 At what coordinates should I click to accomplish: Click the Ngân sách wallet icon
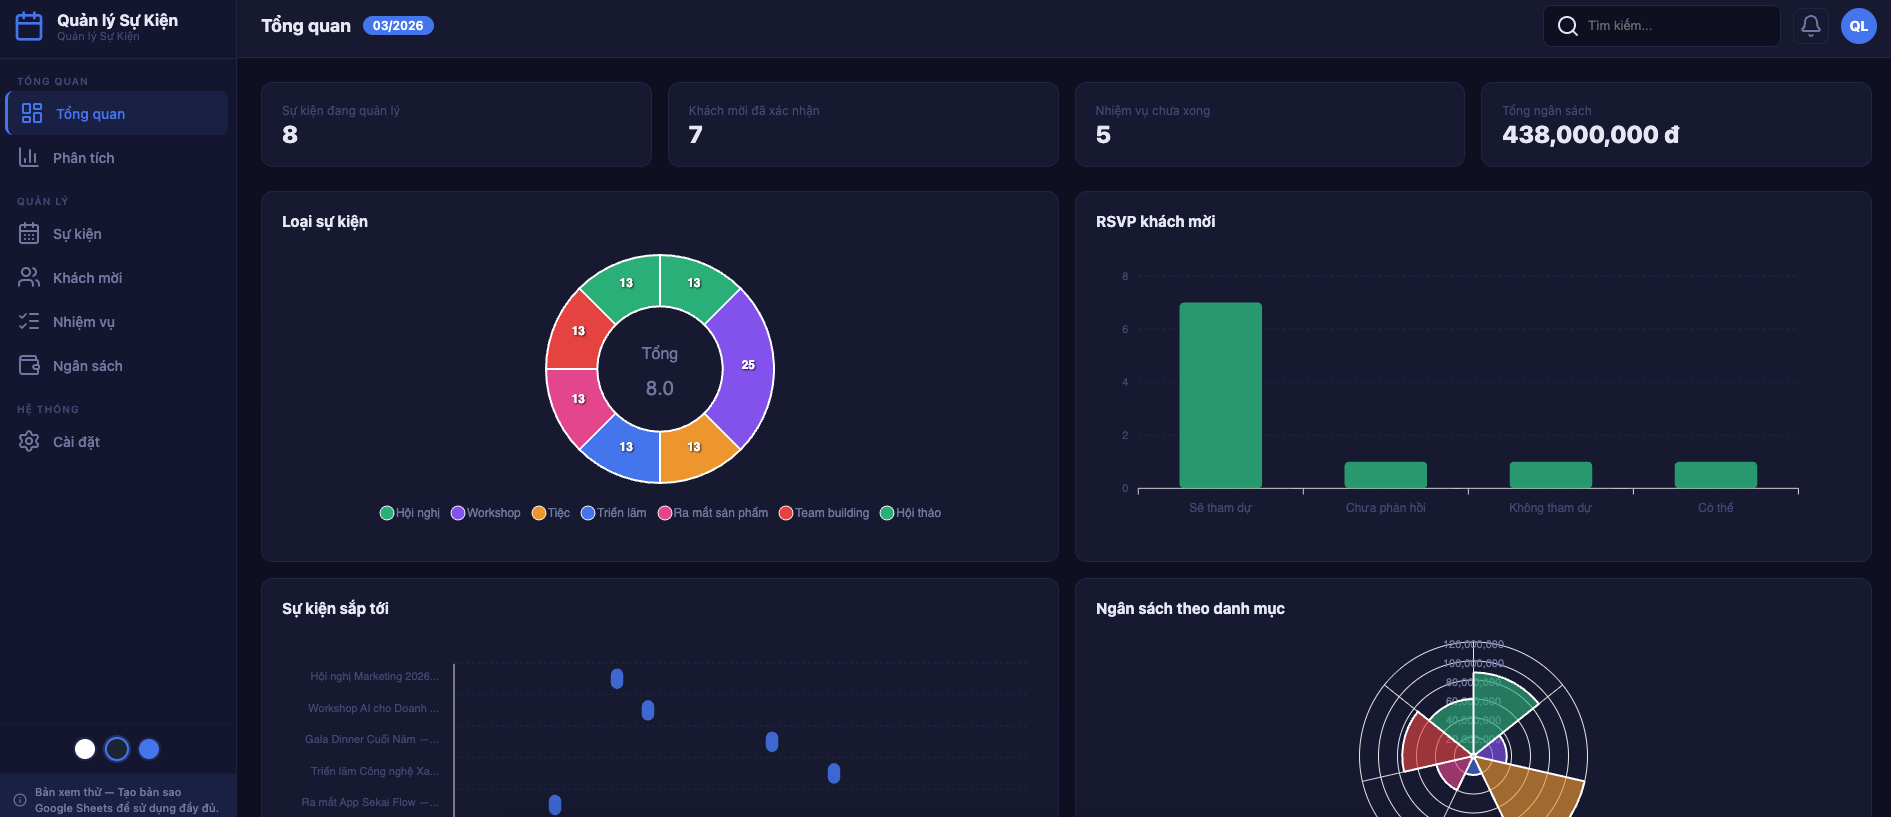29,366
